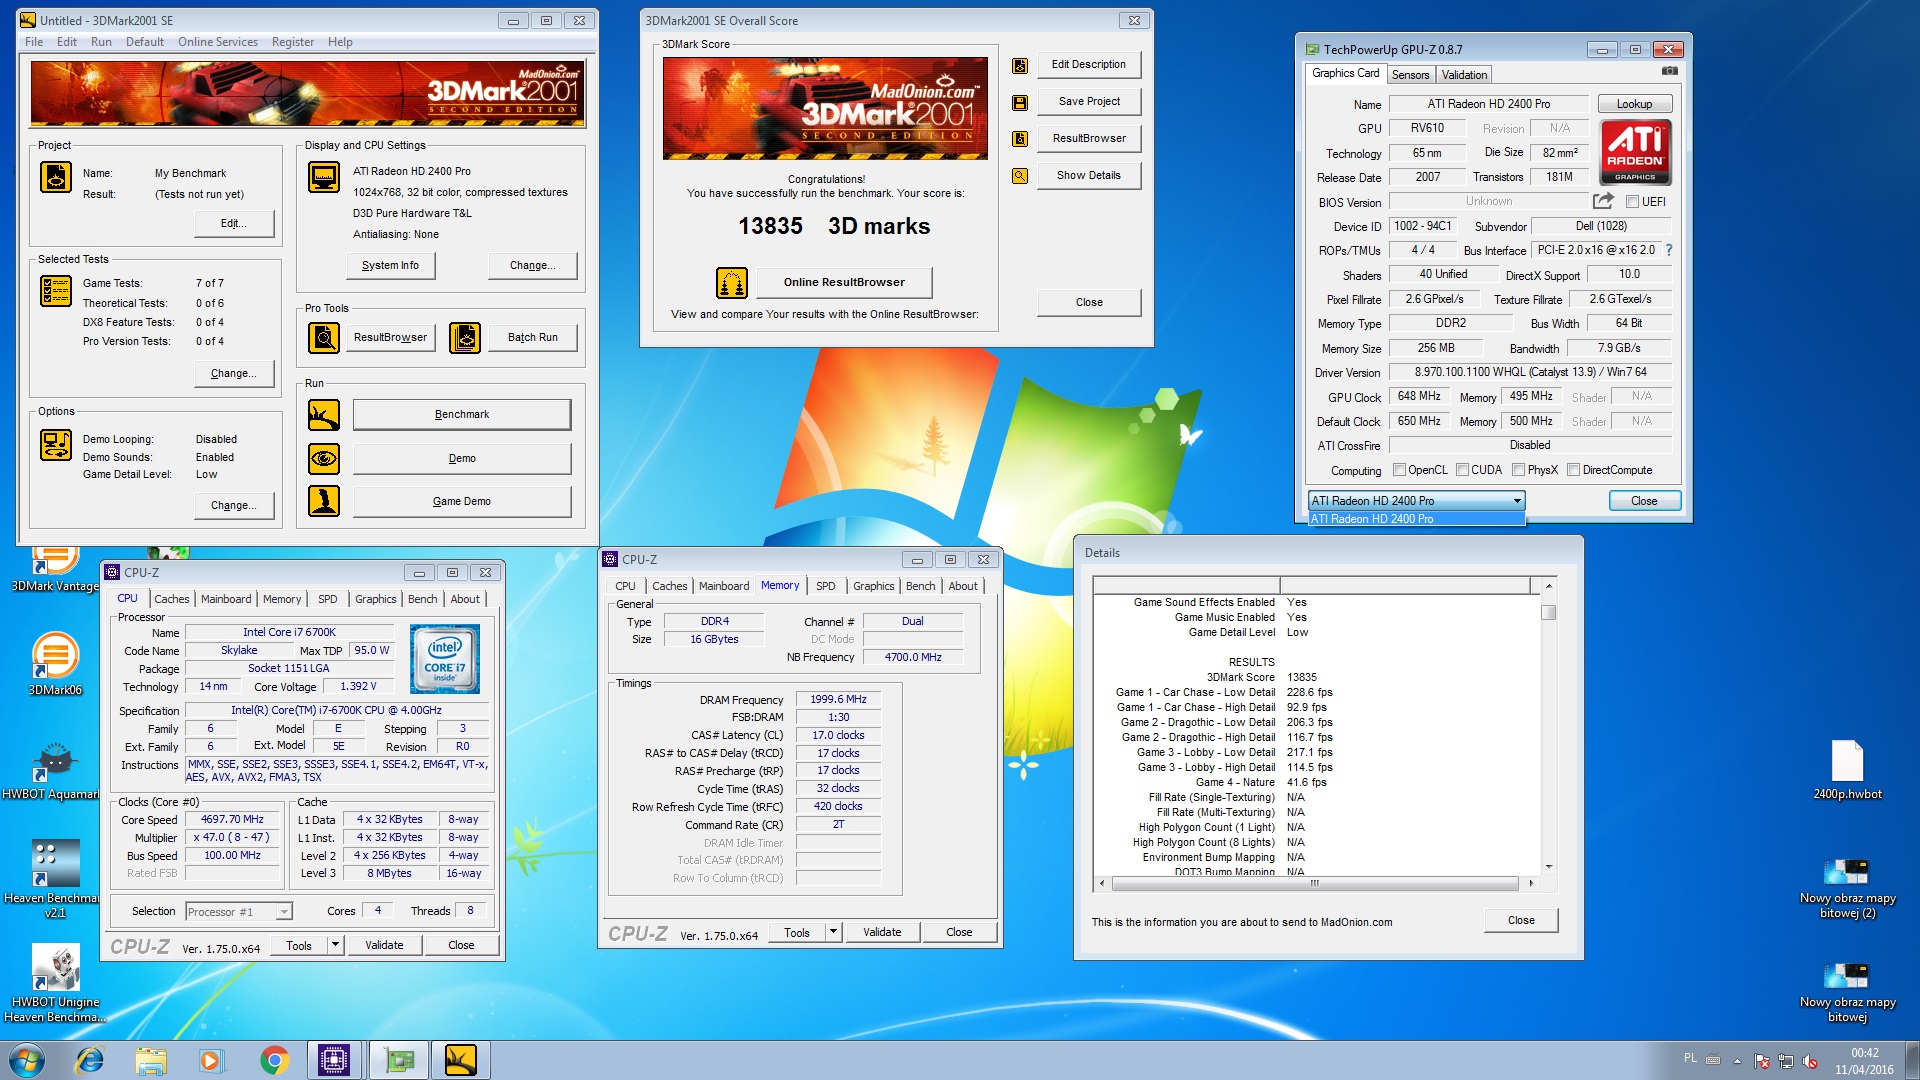
Task: Toggle the PhysX checkbox
Action: click(1518, 470)
